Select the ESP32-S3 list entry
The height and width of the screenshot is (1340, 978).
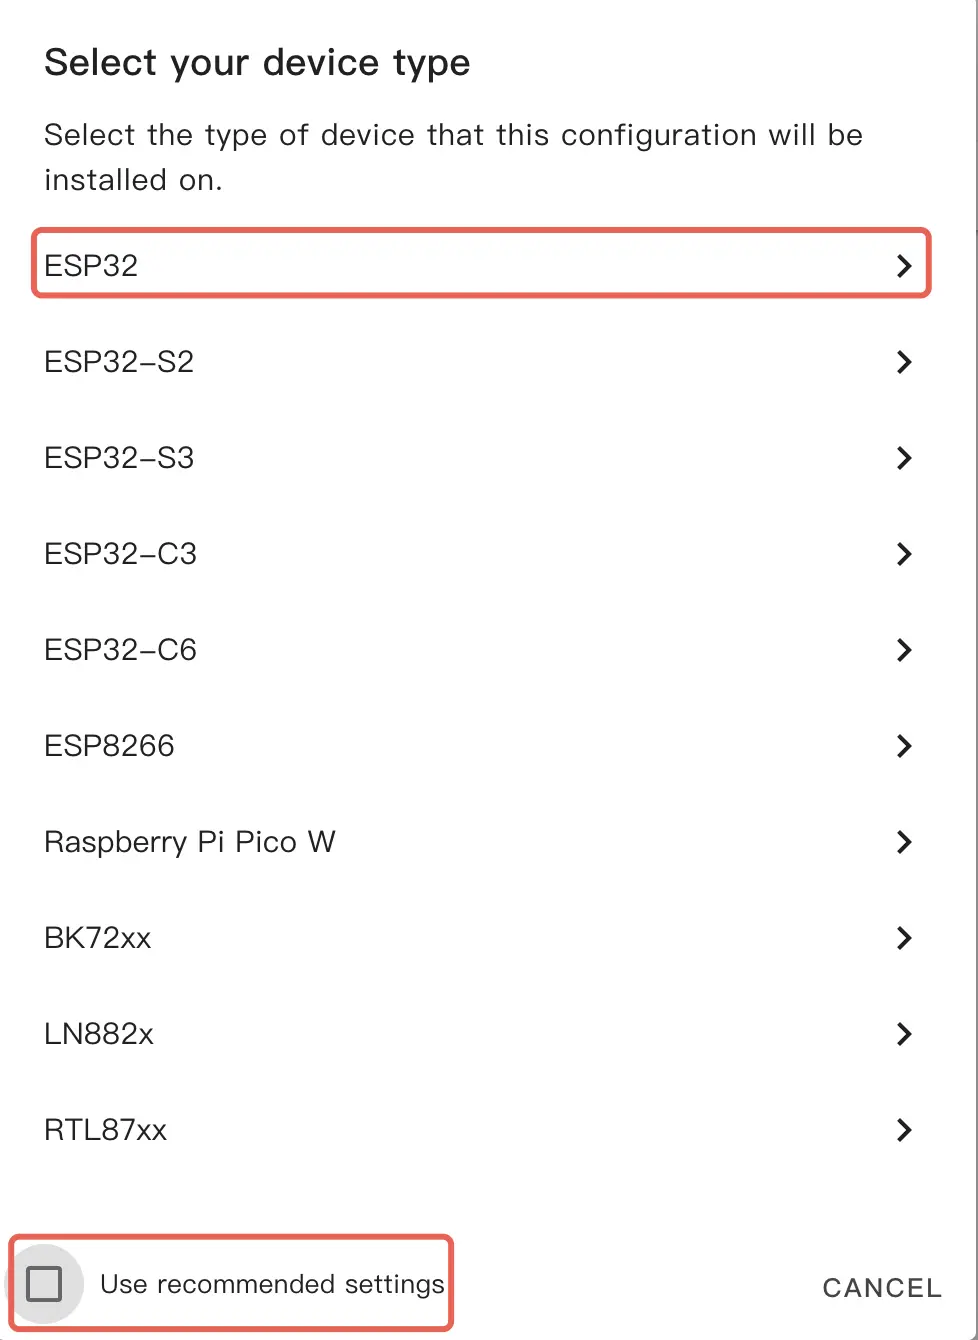click(120, 458)
